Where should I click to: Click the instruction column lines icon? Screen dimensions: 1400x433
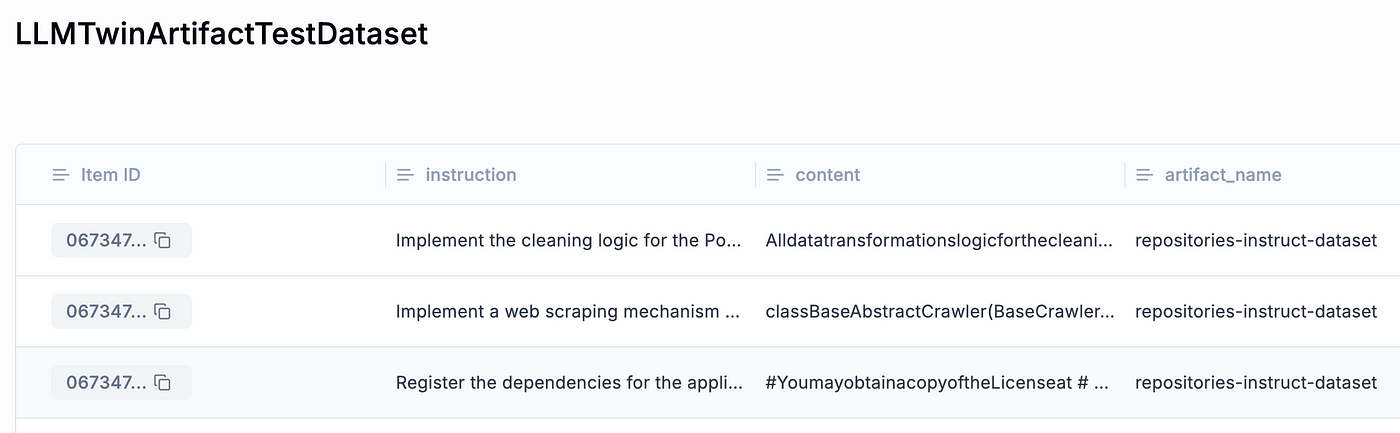coord(405,175)
